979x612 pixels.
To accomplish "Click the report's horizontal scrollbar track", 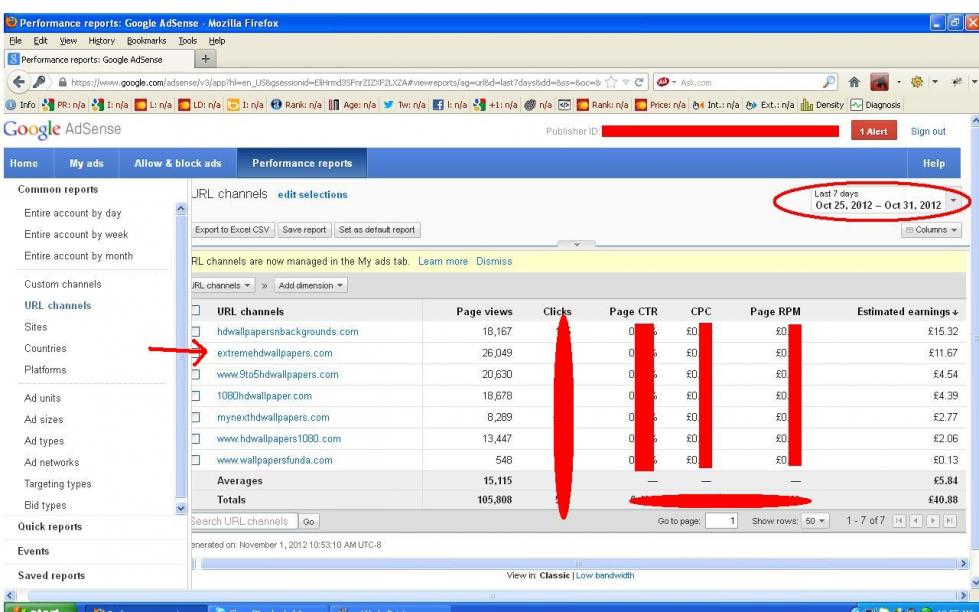I will tap(579, 563).
